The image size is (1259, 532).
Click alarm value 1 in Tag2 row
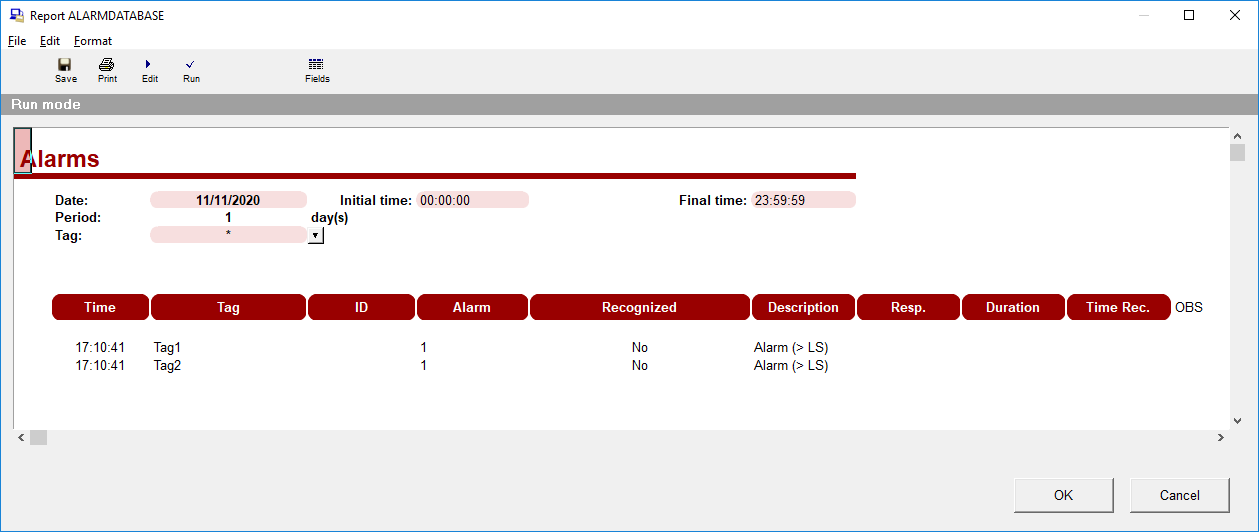[423, 365]
